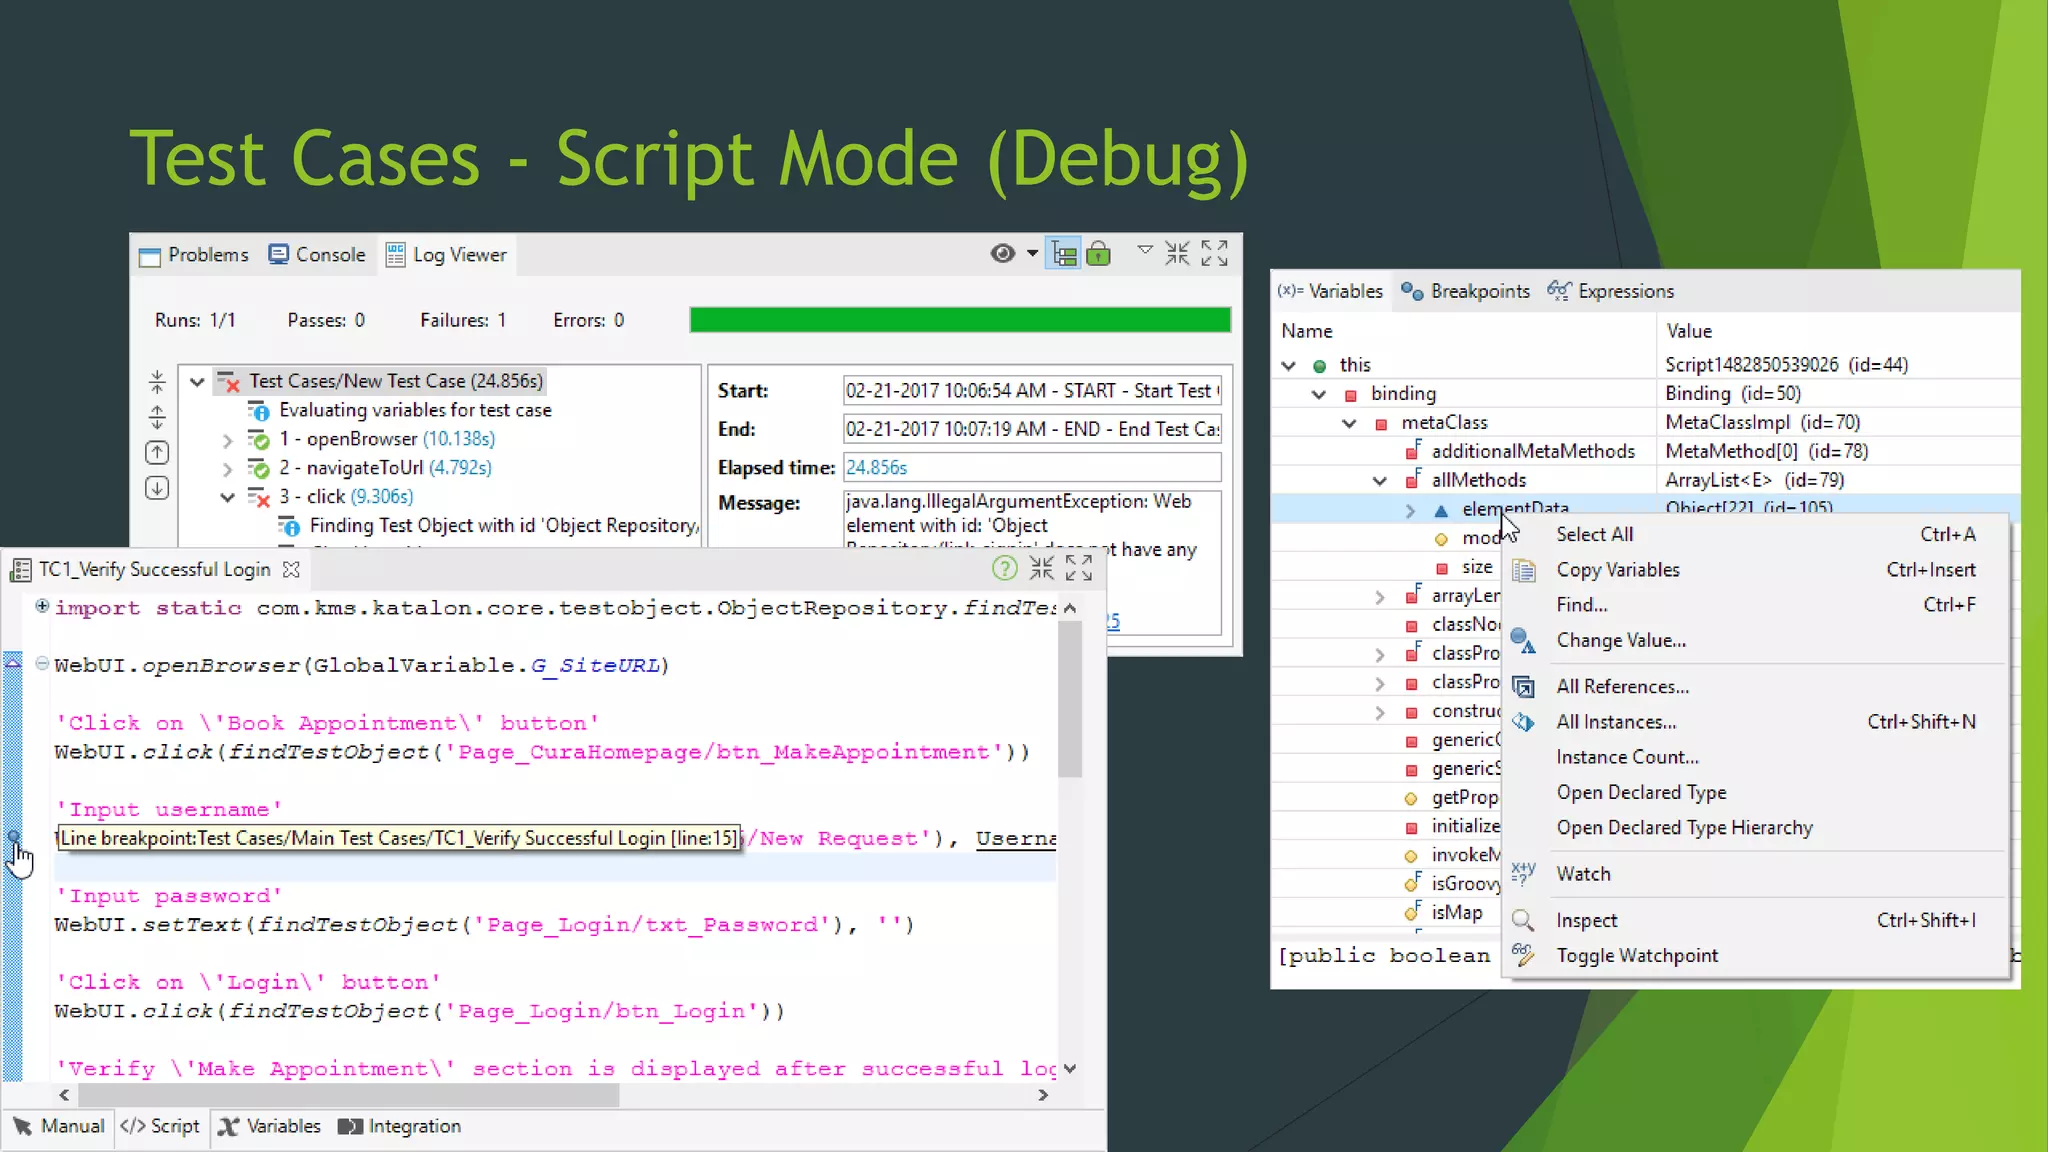The height and width of the screenshot is (1152, 2048).
Task: Click the help question mark icon in editor
Action: [x=1004, y=568]
